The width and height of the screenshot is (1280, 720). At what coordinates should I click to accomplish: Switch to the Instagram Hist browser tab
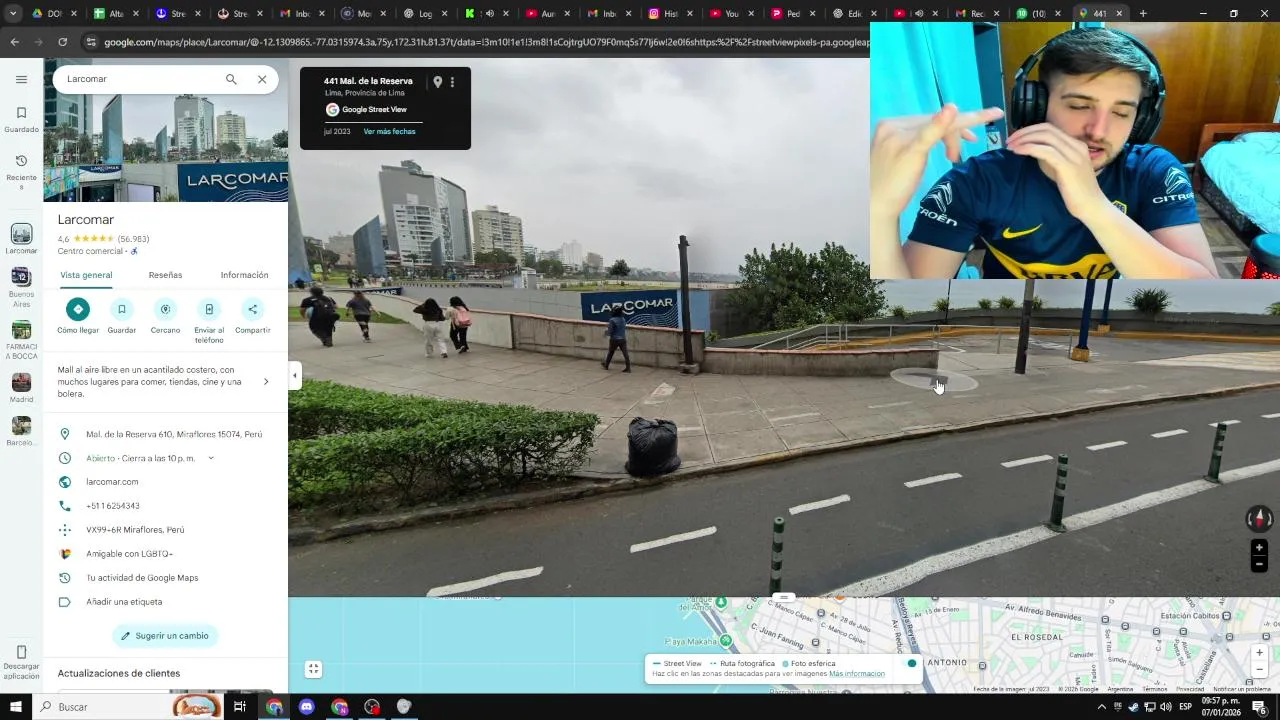tap(672, 14)
